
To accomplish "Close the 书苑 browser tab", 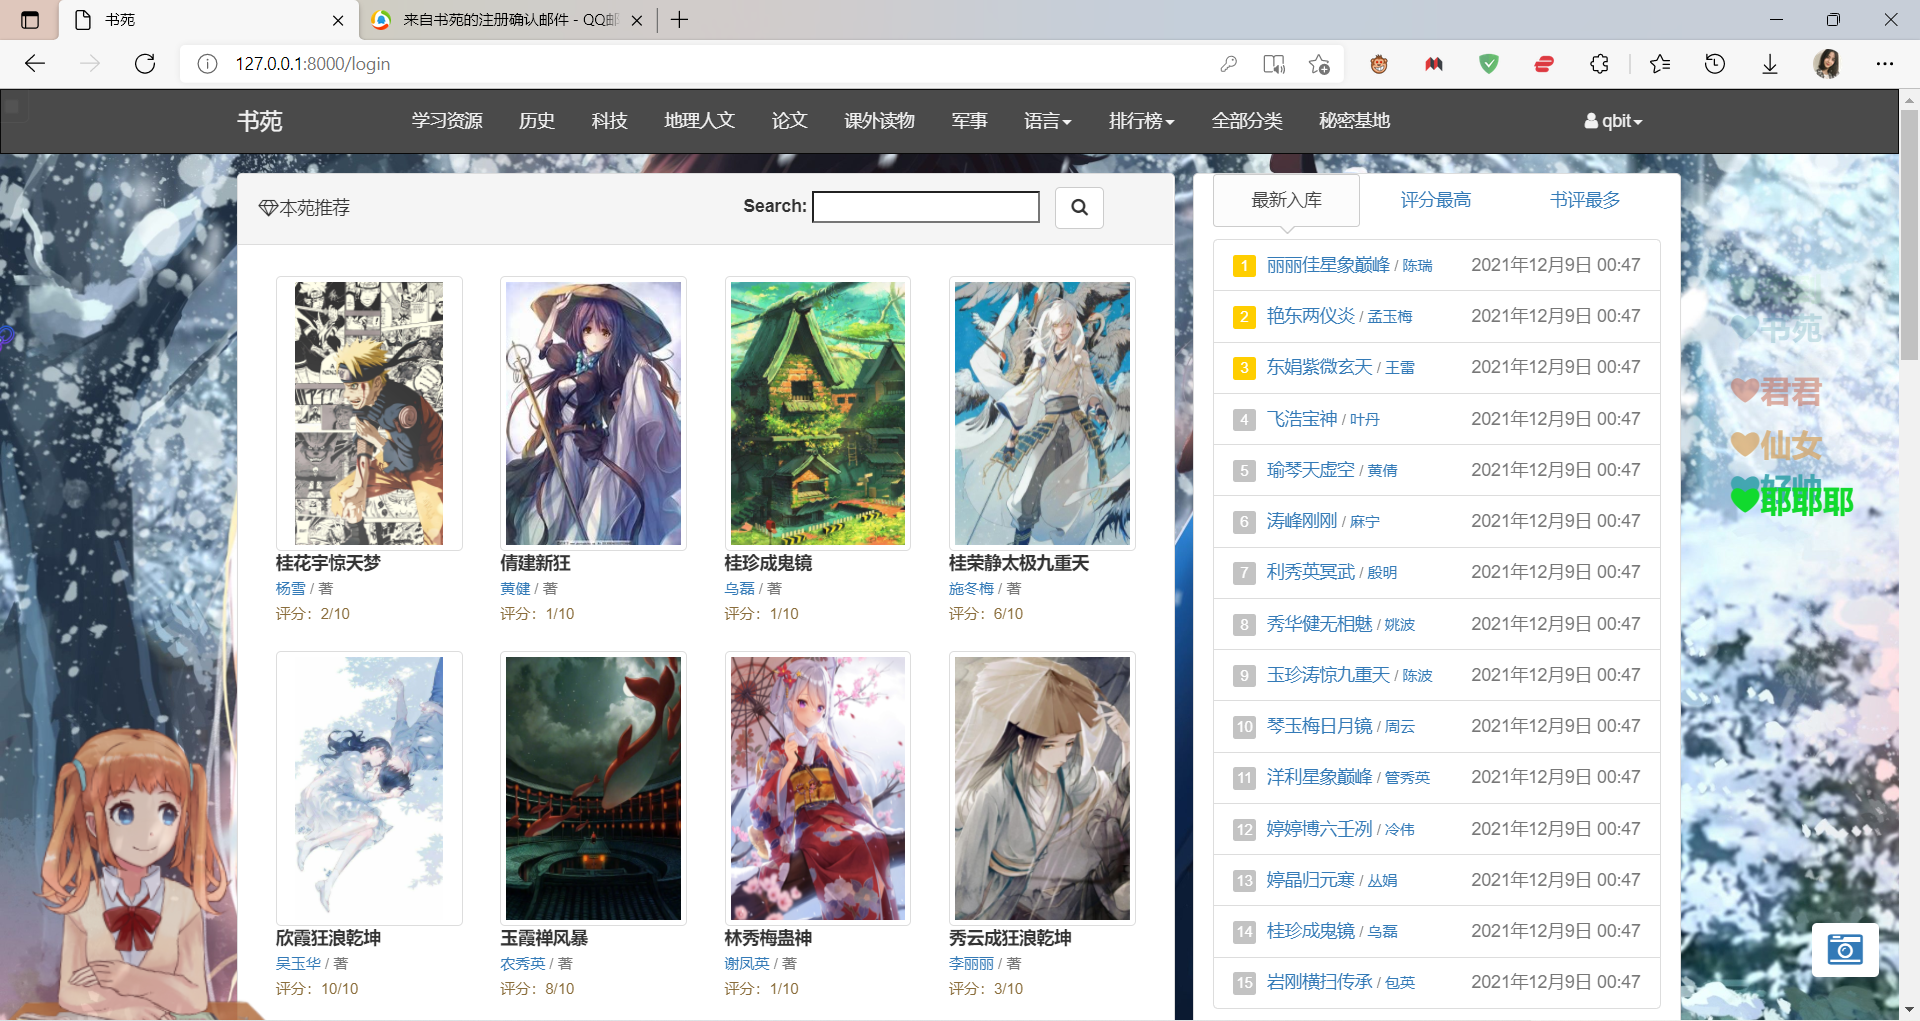I will (338, 20).
